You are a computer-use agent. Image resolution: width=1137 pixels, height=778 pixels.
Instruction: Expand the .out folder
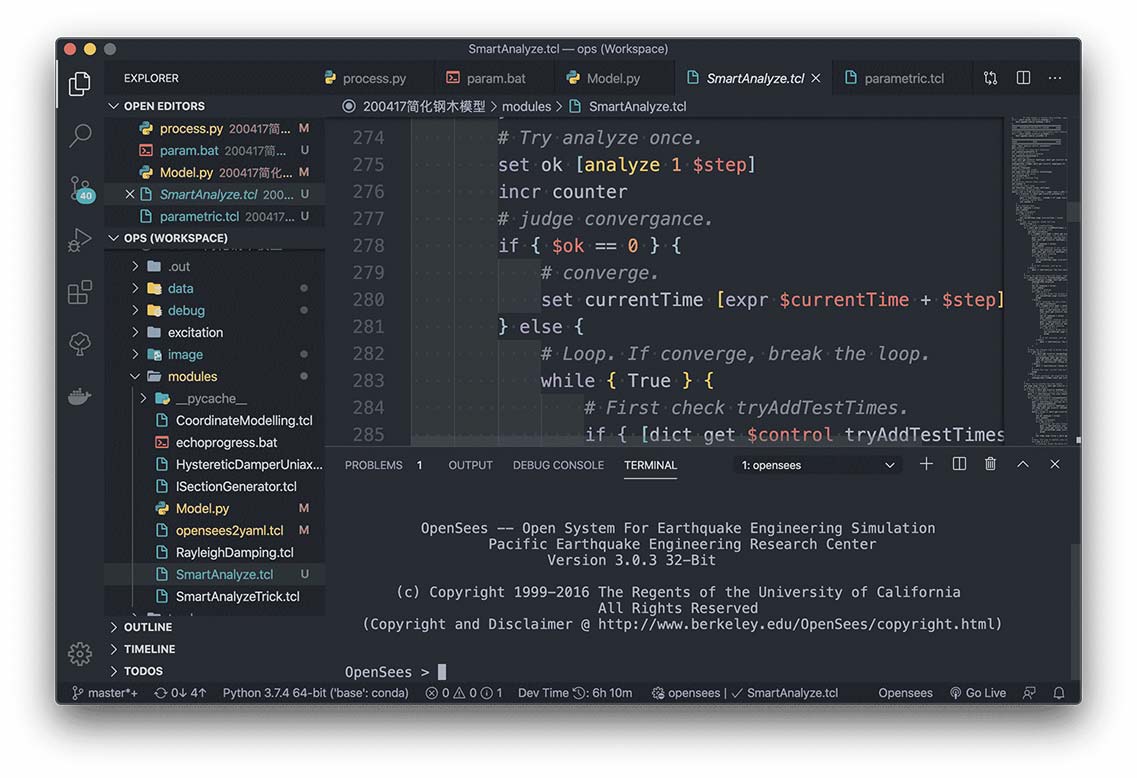tap(215, 266)
